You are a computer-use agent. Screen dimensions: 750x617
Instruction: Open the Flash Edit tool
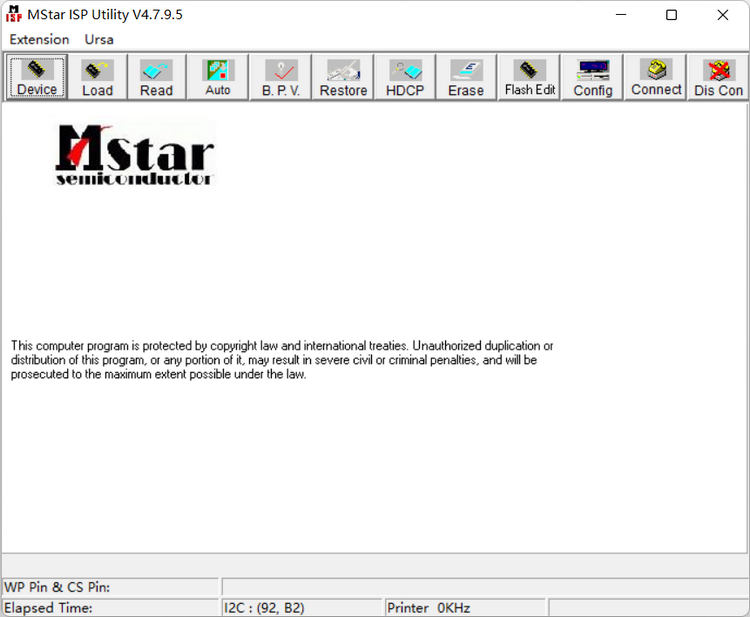coord(529,77)
